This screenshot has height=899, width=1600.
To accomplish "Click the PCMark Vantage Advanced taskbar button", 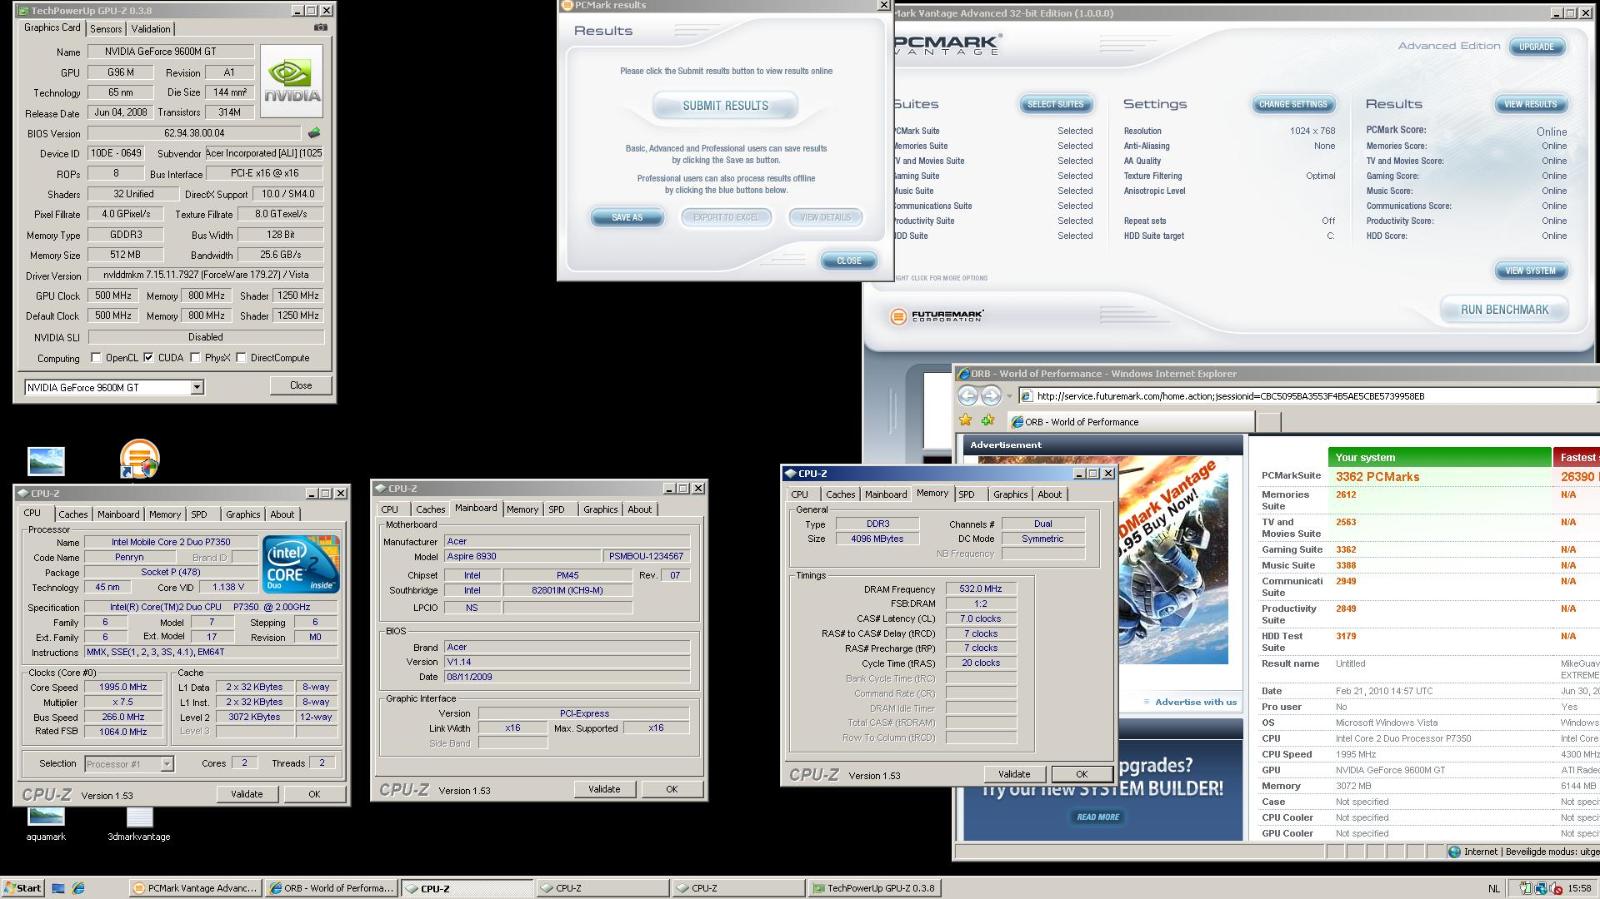I will coord(196,888).
